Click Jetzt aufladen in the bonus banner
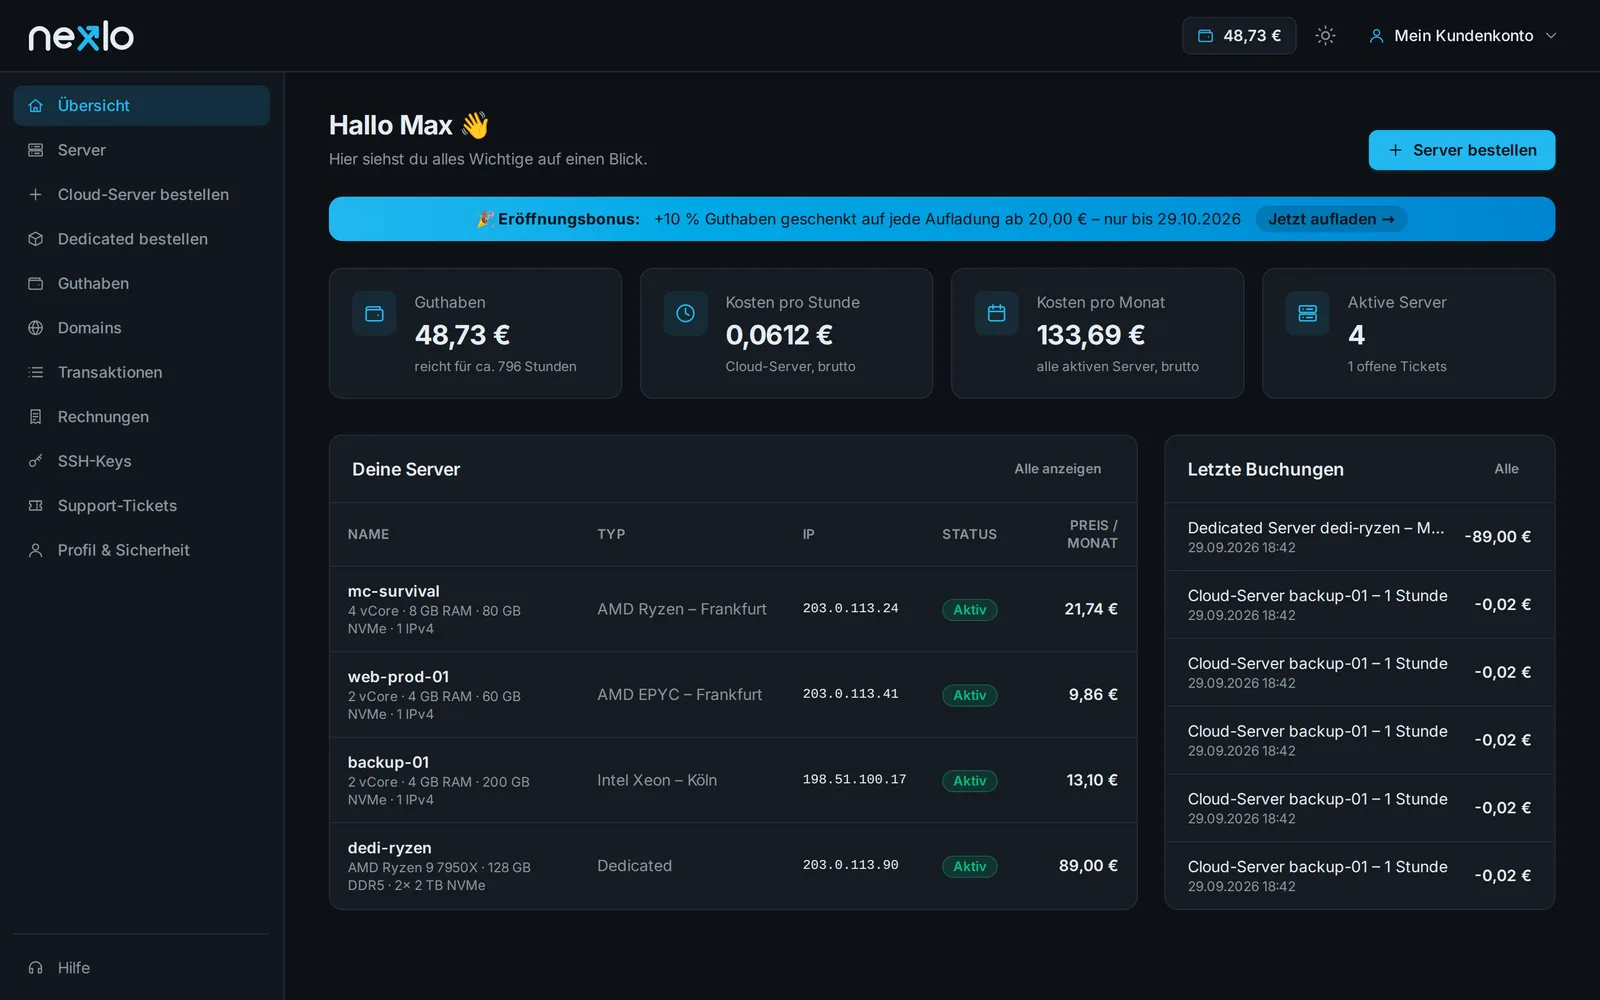This screenshot has width=1600, height=1000. coord(1331,219)
